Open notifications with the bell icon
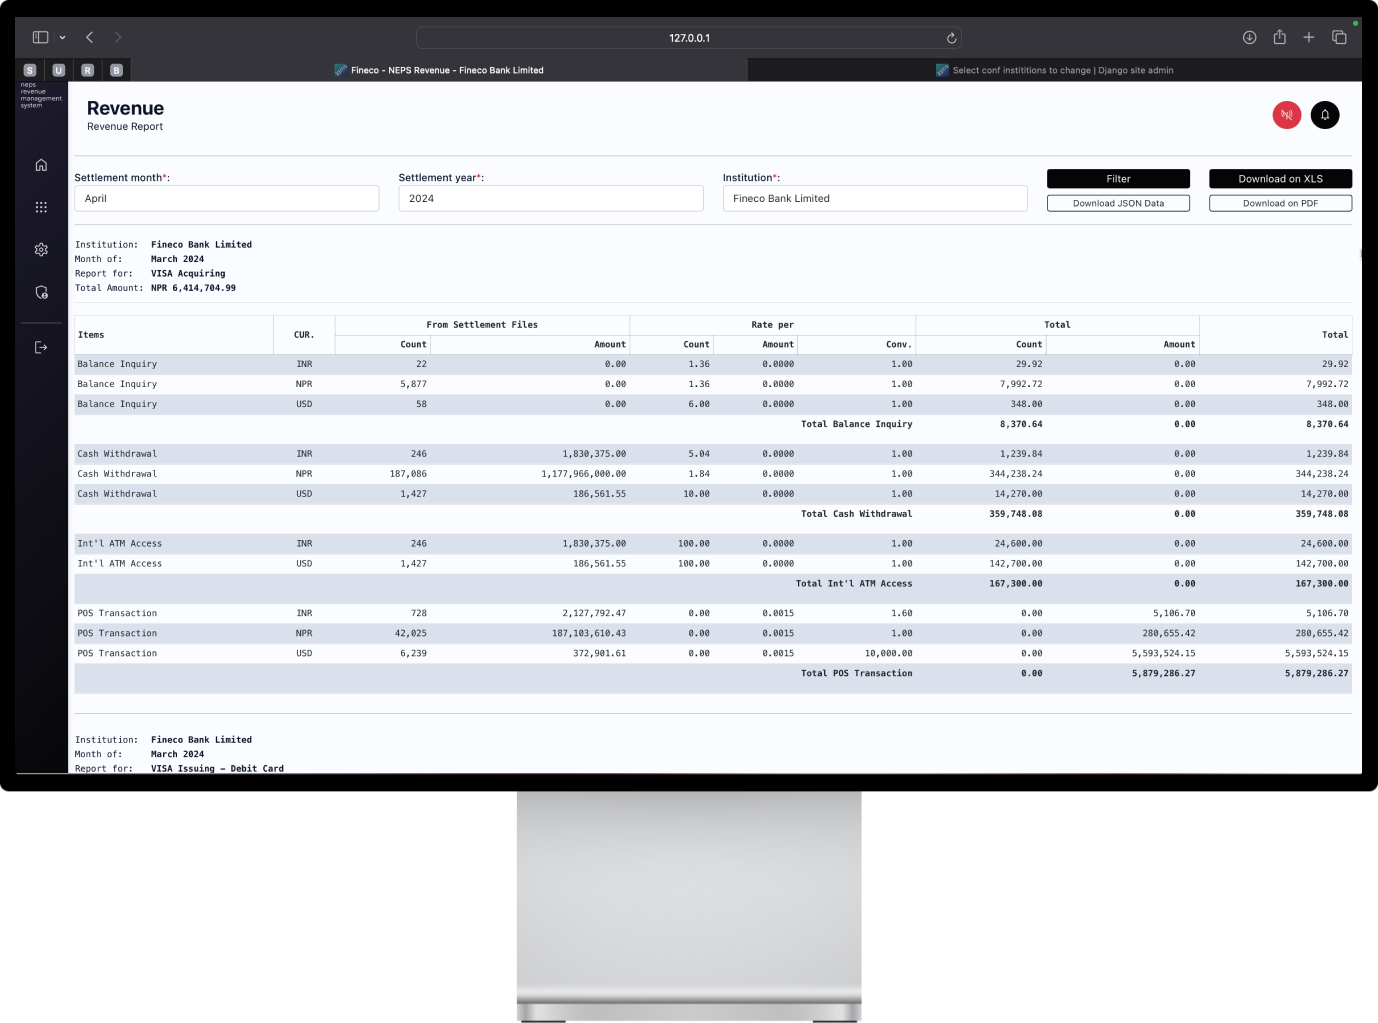 (x=1324, y=114)
